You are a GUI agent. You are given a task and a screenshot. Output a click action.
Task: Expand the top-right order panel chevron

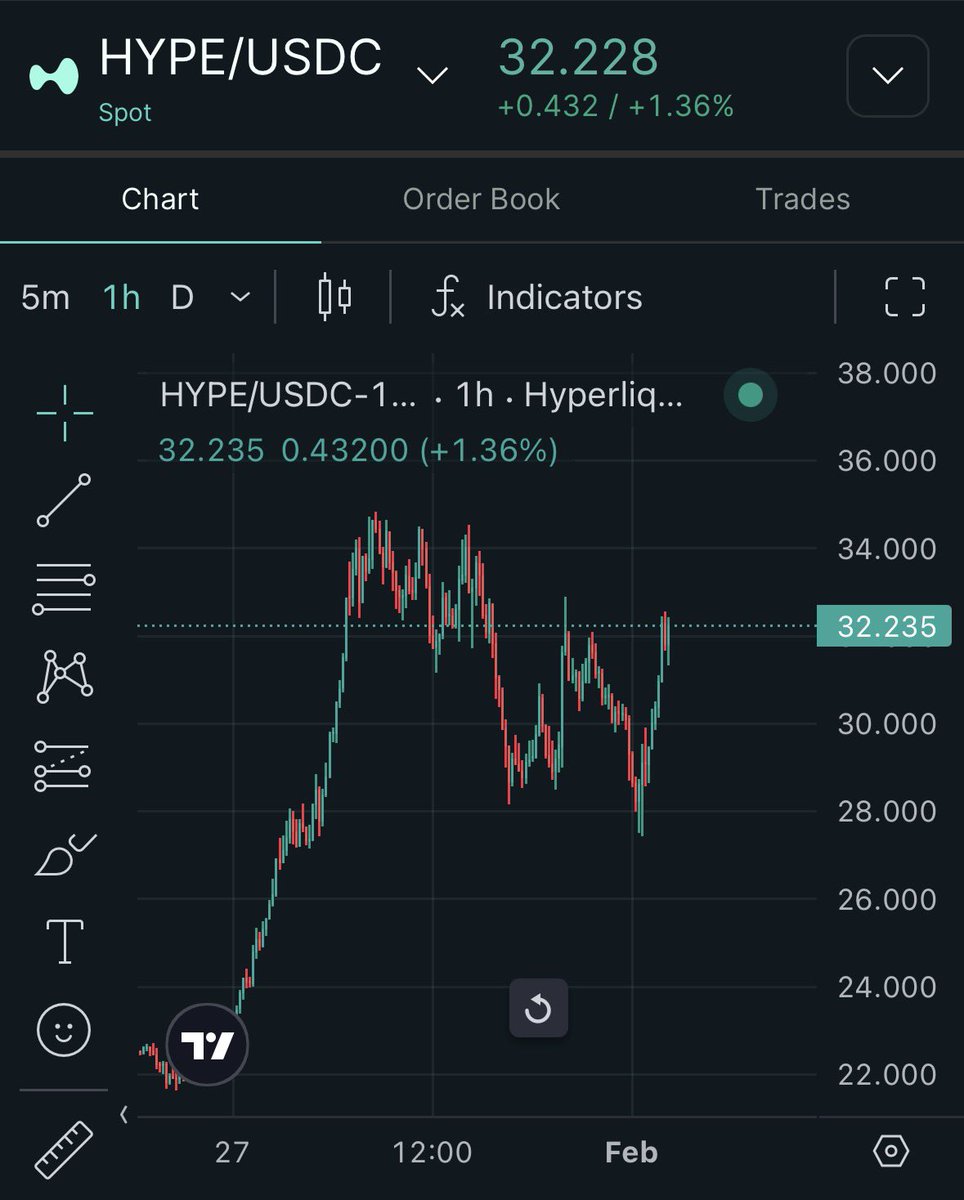pos(886,75)
